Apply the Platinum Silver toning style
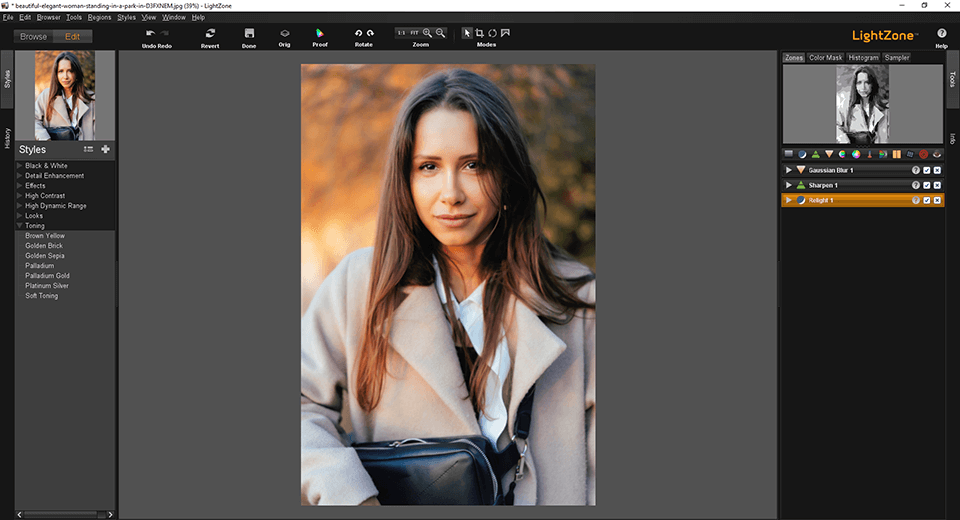Screen dimensions: 960x520 (x=47, y=285)
